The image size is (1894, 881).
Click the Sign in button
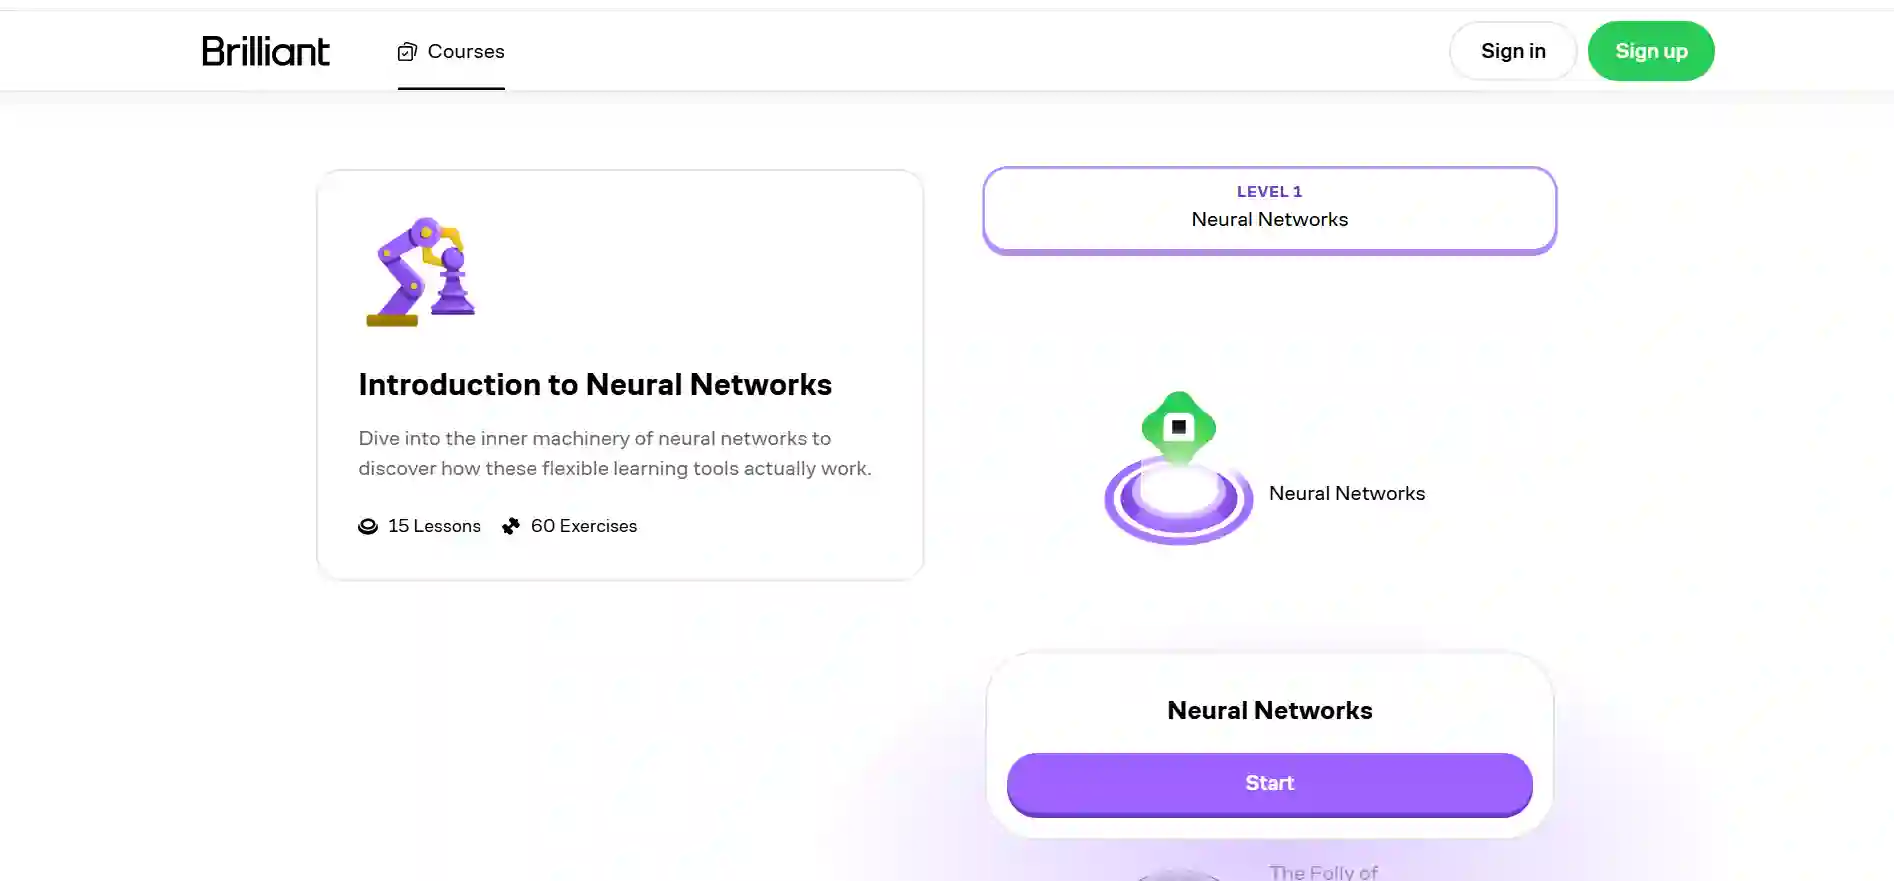pyautogui.click(x=1513, y=51)
